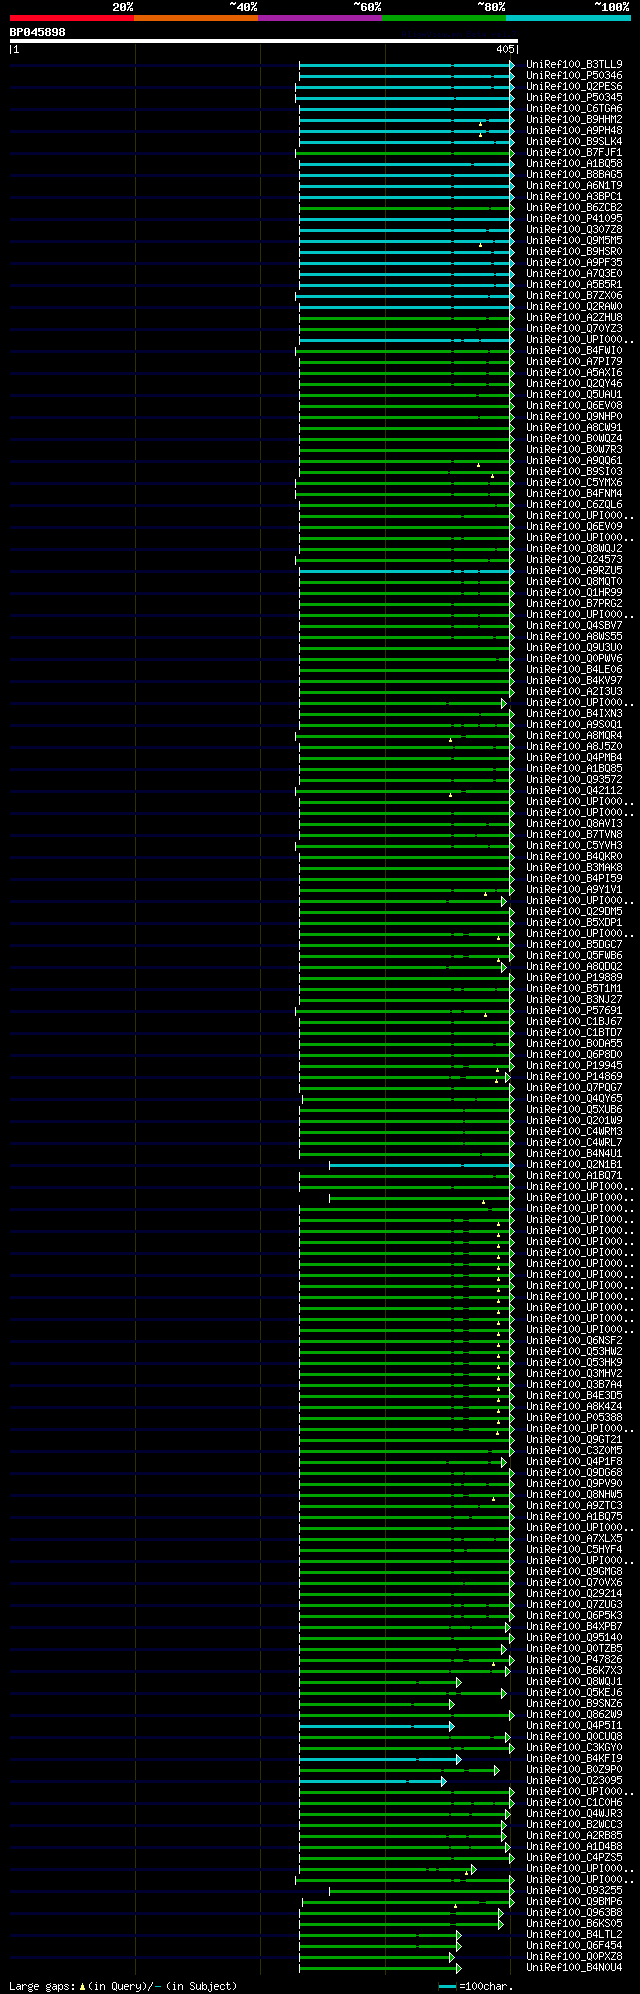Choose the UniRef100_O93255 entry

tap(574, 1890)
